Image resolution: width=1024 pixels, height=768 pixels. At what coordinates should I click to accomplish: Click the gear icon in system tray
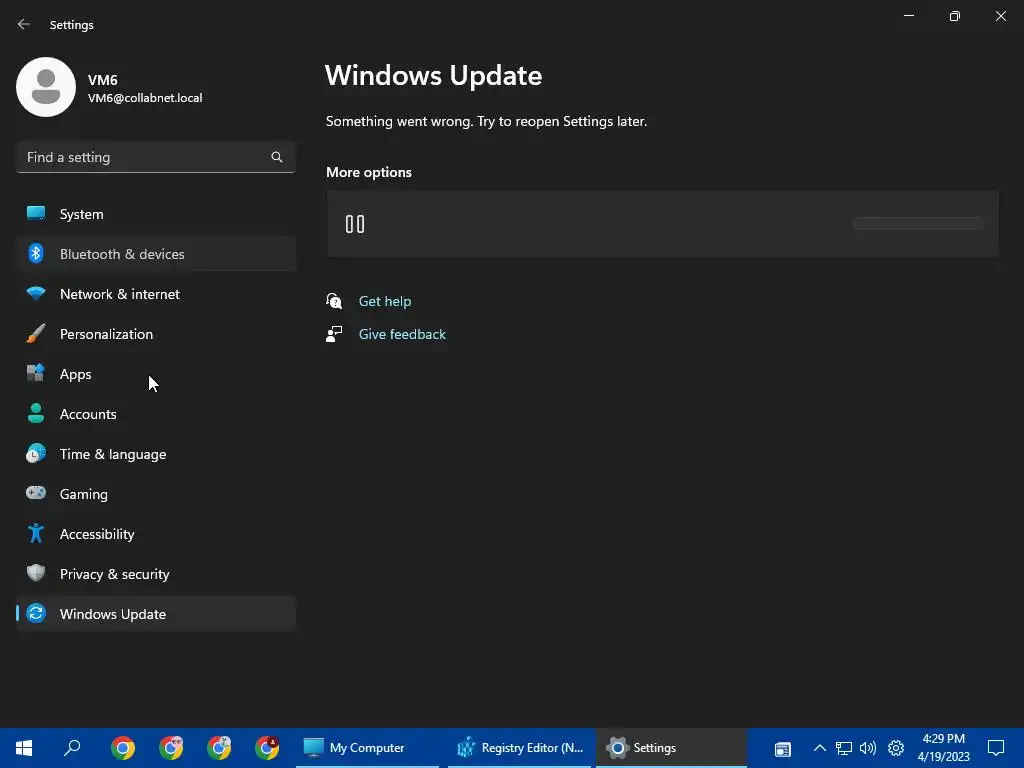pyautogui.click(x=896, y=748)
